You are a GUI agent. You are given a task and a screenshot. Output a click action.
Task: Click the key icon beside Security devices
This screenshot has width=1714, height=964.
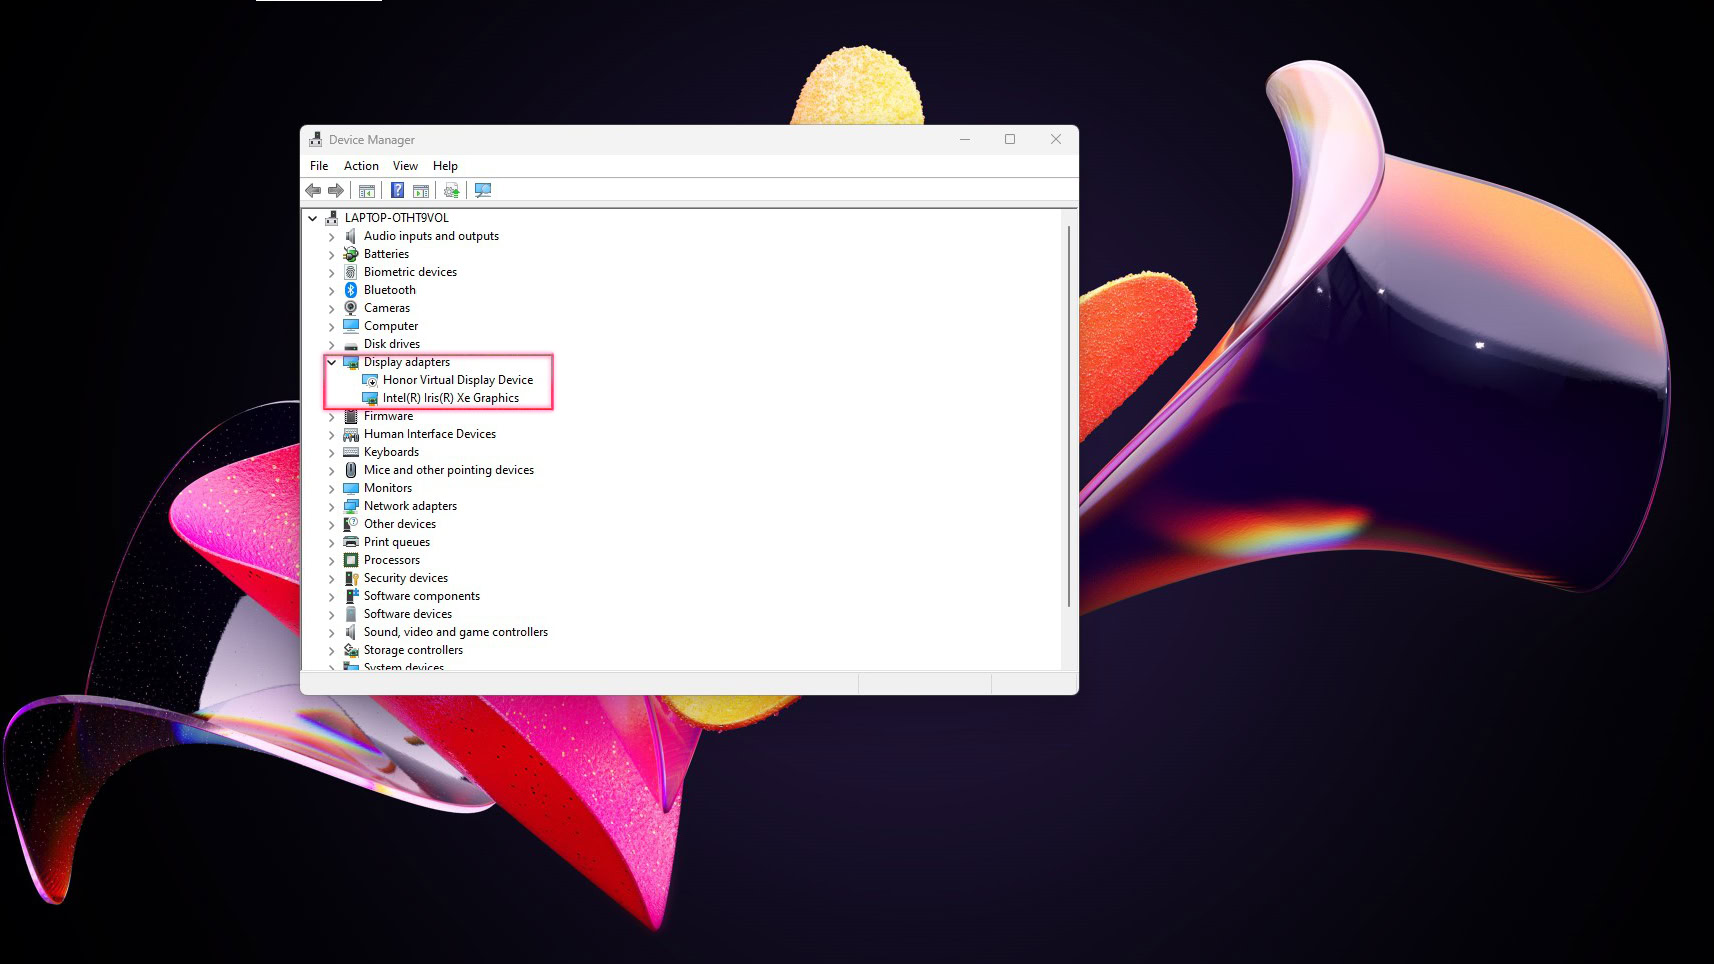(351, 578)
